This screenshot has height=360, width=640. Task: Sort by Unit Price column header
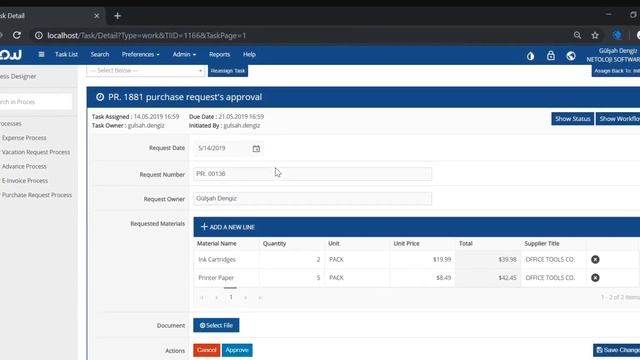pos(406,244)
